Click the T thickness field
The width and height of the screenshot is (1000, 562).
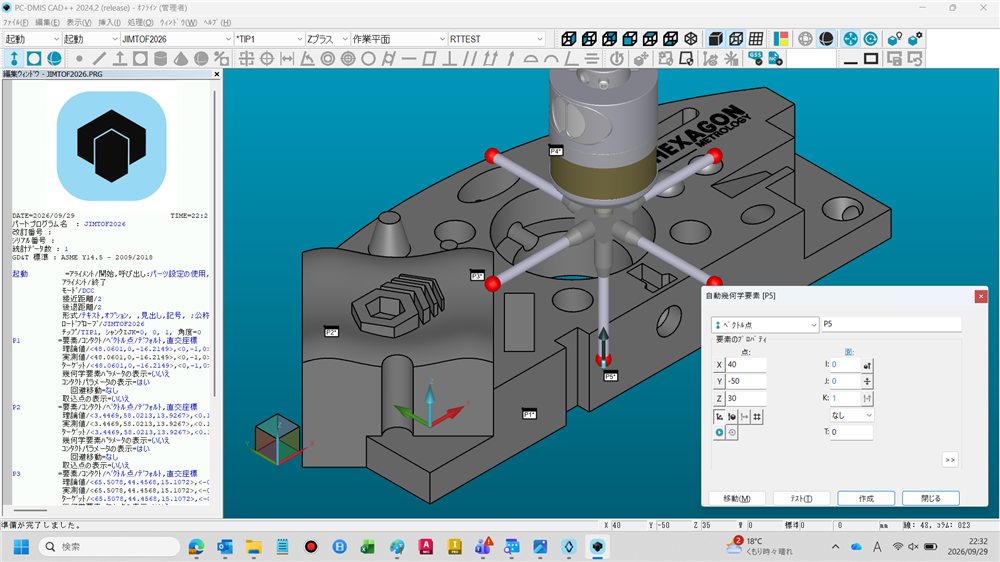pos(851,432)
